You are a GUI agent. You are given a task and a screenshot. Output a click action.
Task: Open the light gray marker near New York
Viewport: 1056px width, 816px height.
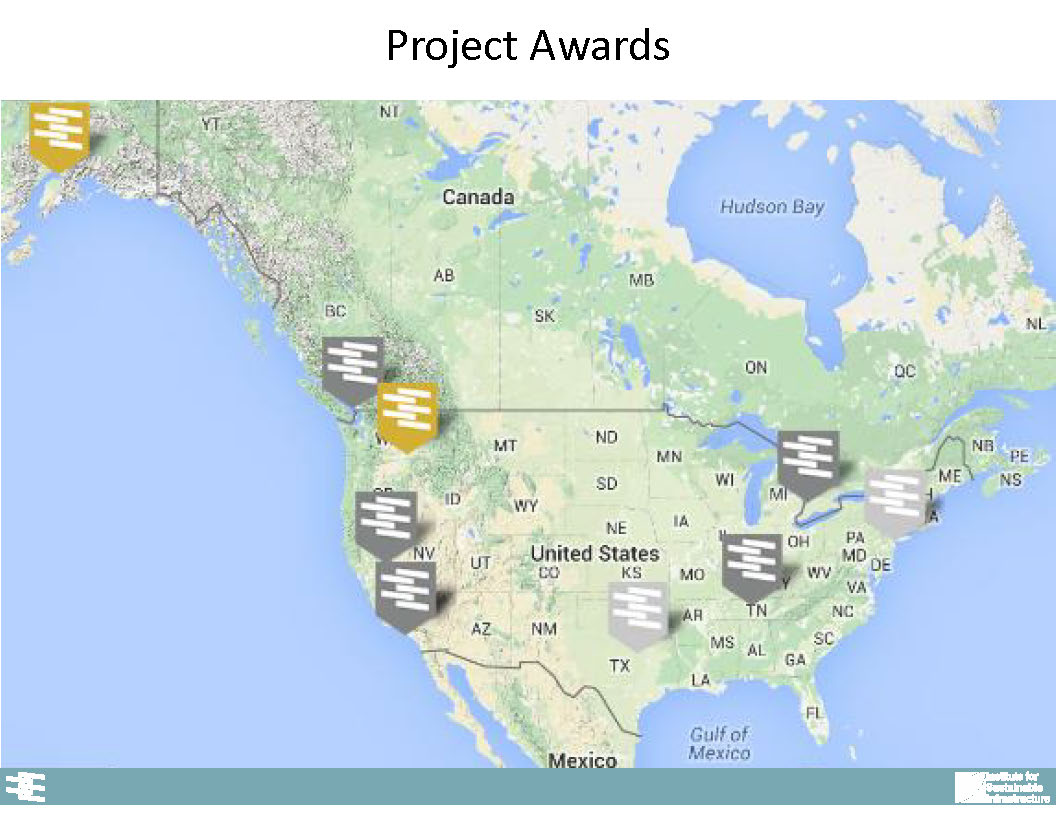[894, 497]
